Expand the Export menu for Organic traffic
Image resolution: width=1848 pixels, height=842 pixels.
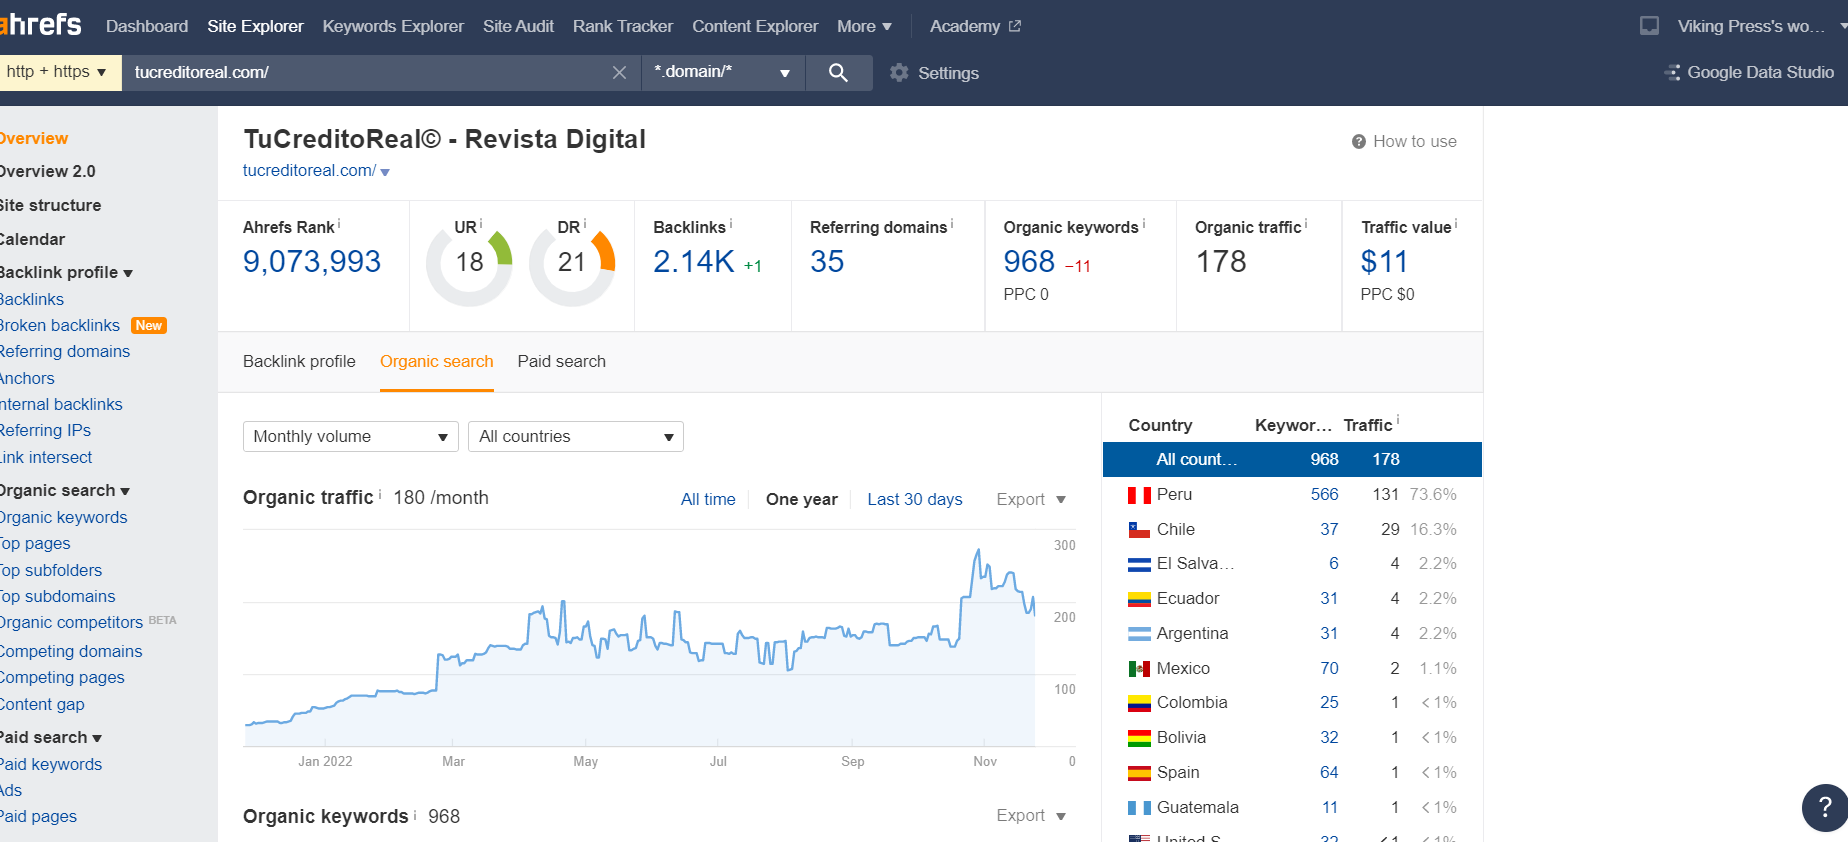coord(1031,499)
